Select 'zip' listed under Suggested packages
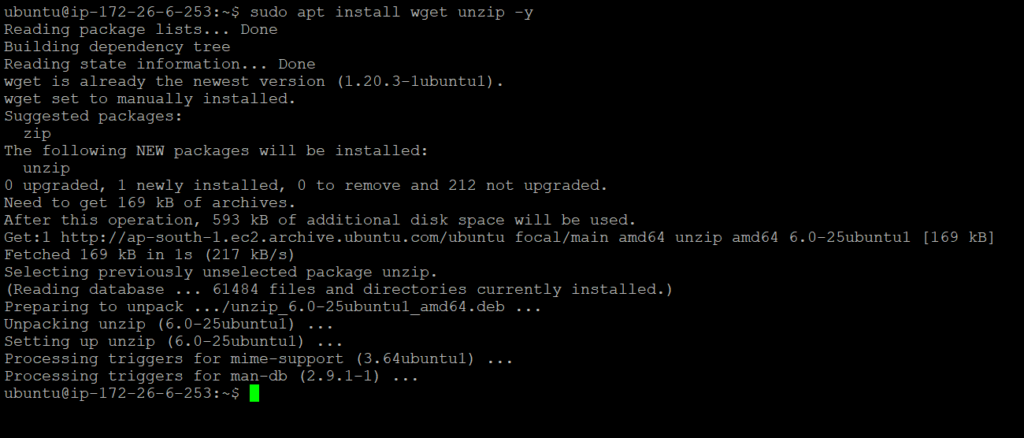 (x=37, y=133)
